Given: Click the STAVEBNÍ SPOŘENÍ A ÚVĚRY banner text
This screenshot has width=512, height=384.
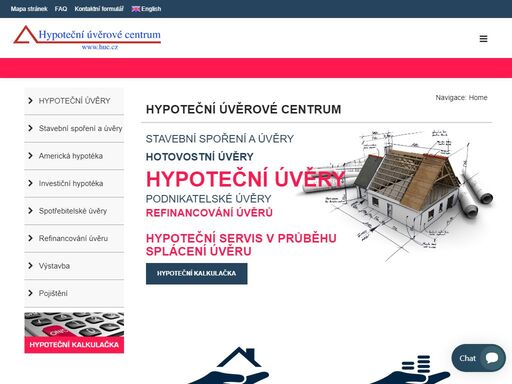Looking at the screenshot, I should (220, 139).
